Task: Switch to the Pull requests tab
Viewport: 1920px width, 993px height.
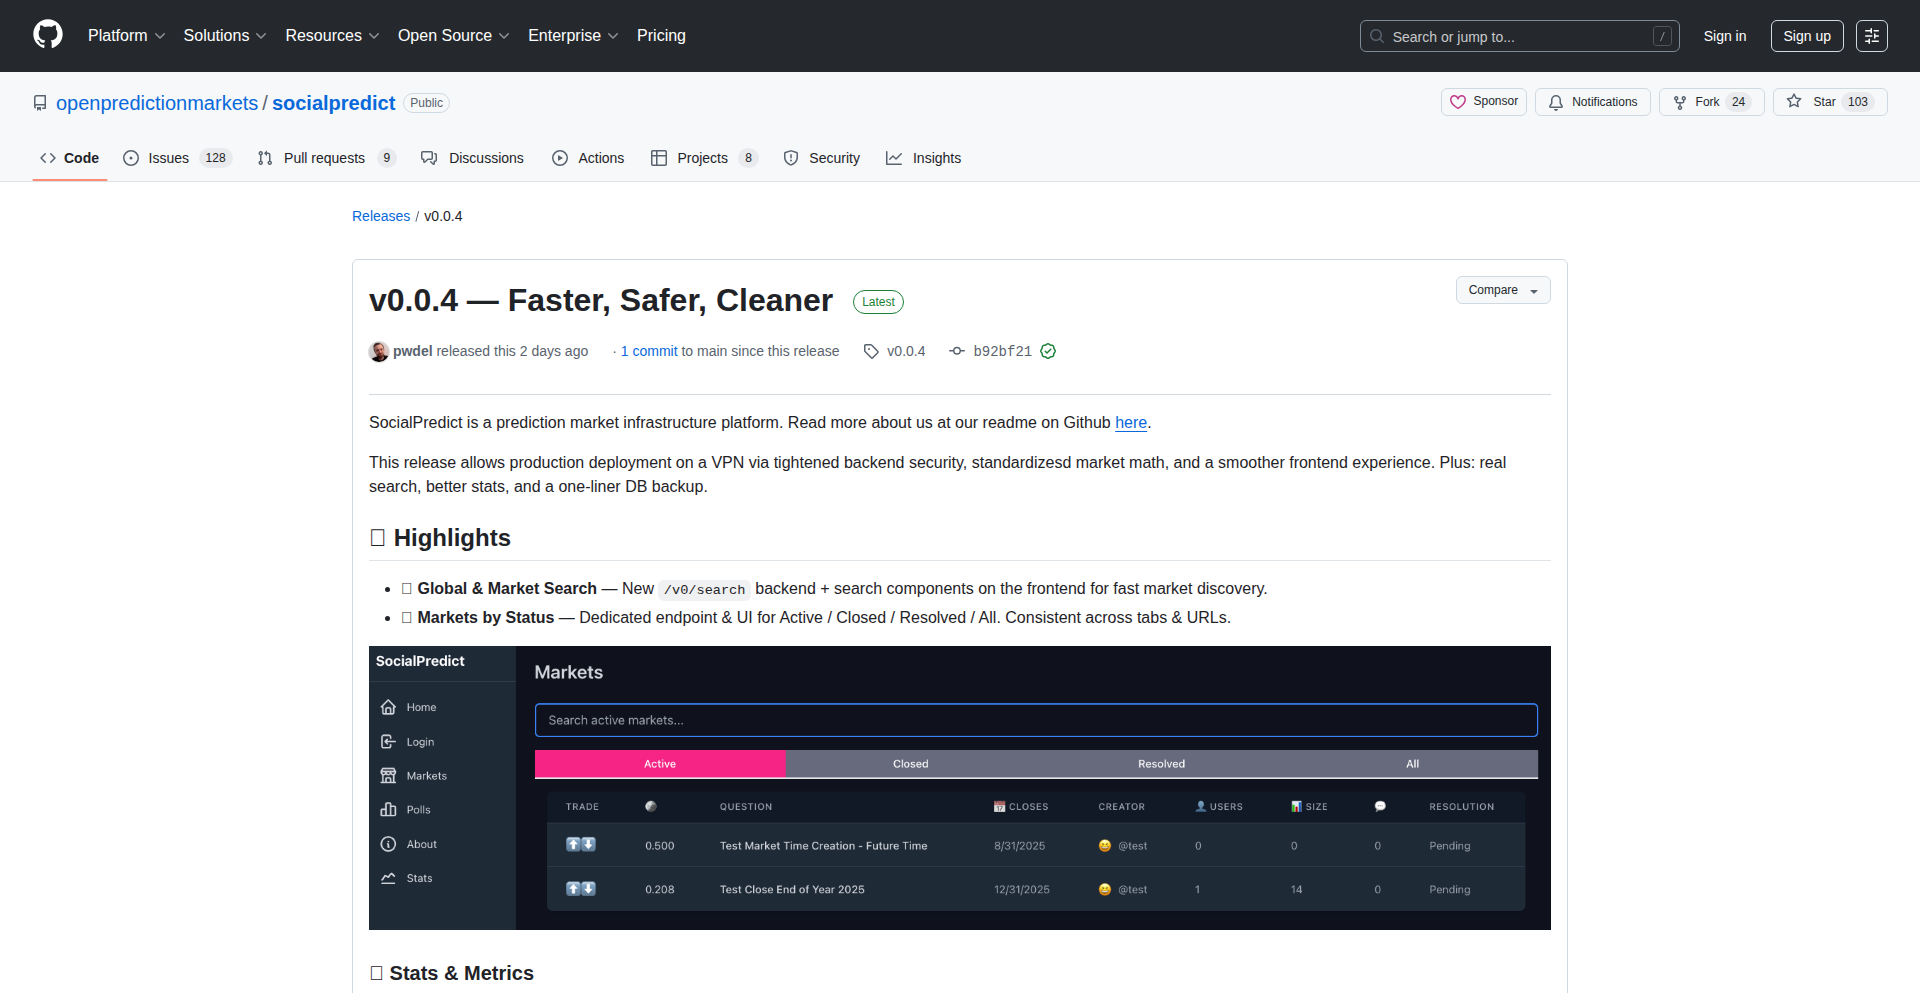Action: point(326,158)
